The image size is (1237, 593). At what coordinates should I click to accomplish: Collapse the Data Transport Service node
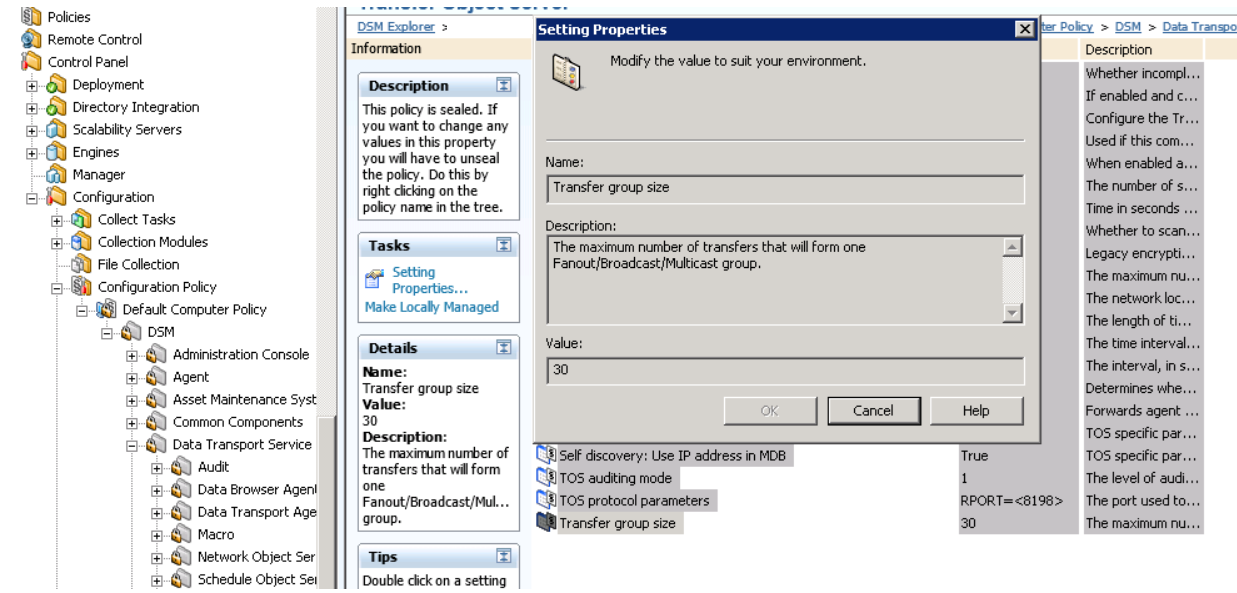pyautogui.click(x=133, y=446)
